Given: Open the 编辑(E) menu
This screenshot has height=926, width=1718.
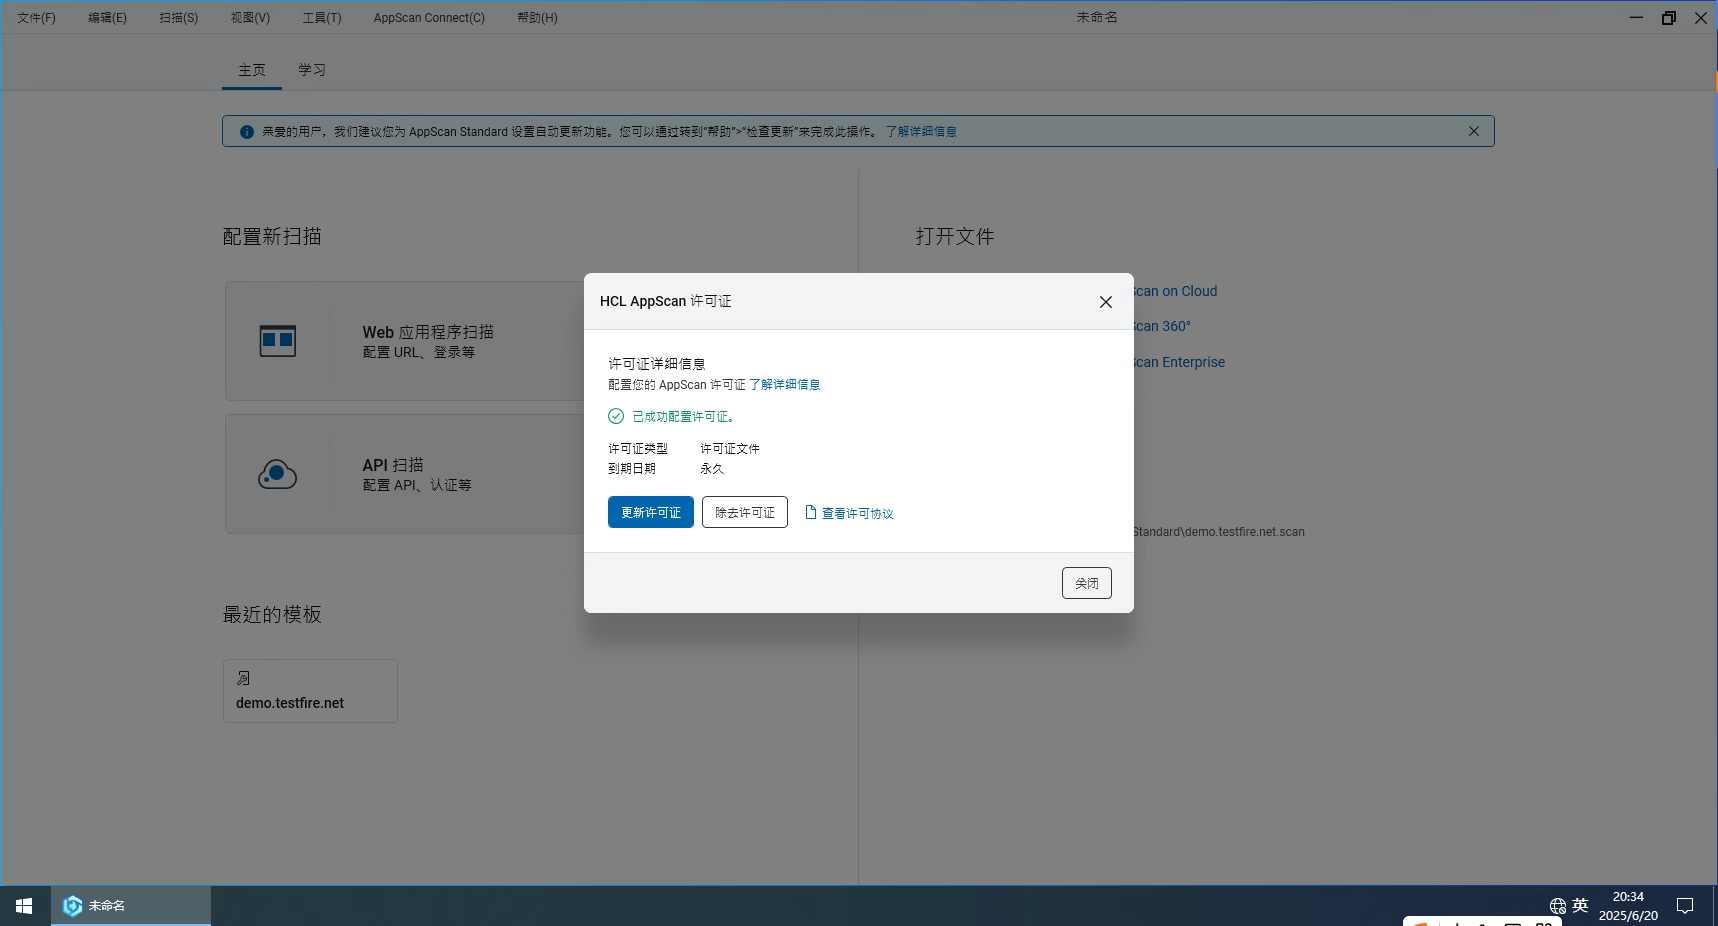Looking at the screenshot, I should coord(108,18).
